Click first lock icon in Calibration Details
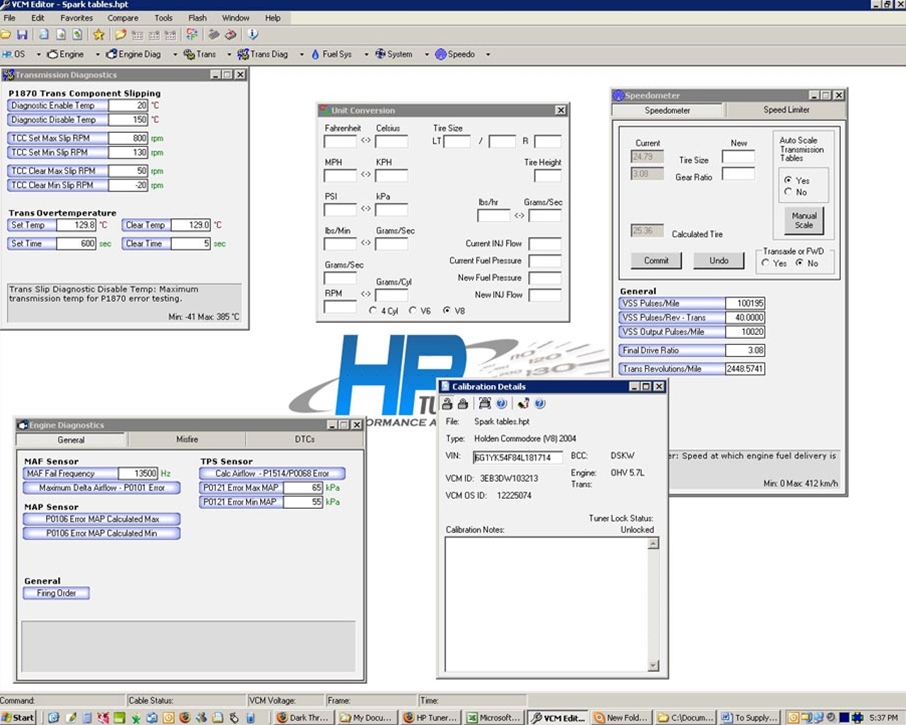 pos(447,404)
